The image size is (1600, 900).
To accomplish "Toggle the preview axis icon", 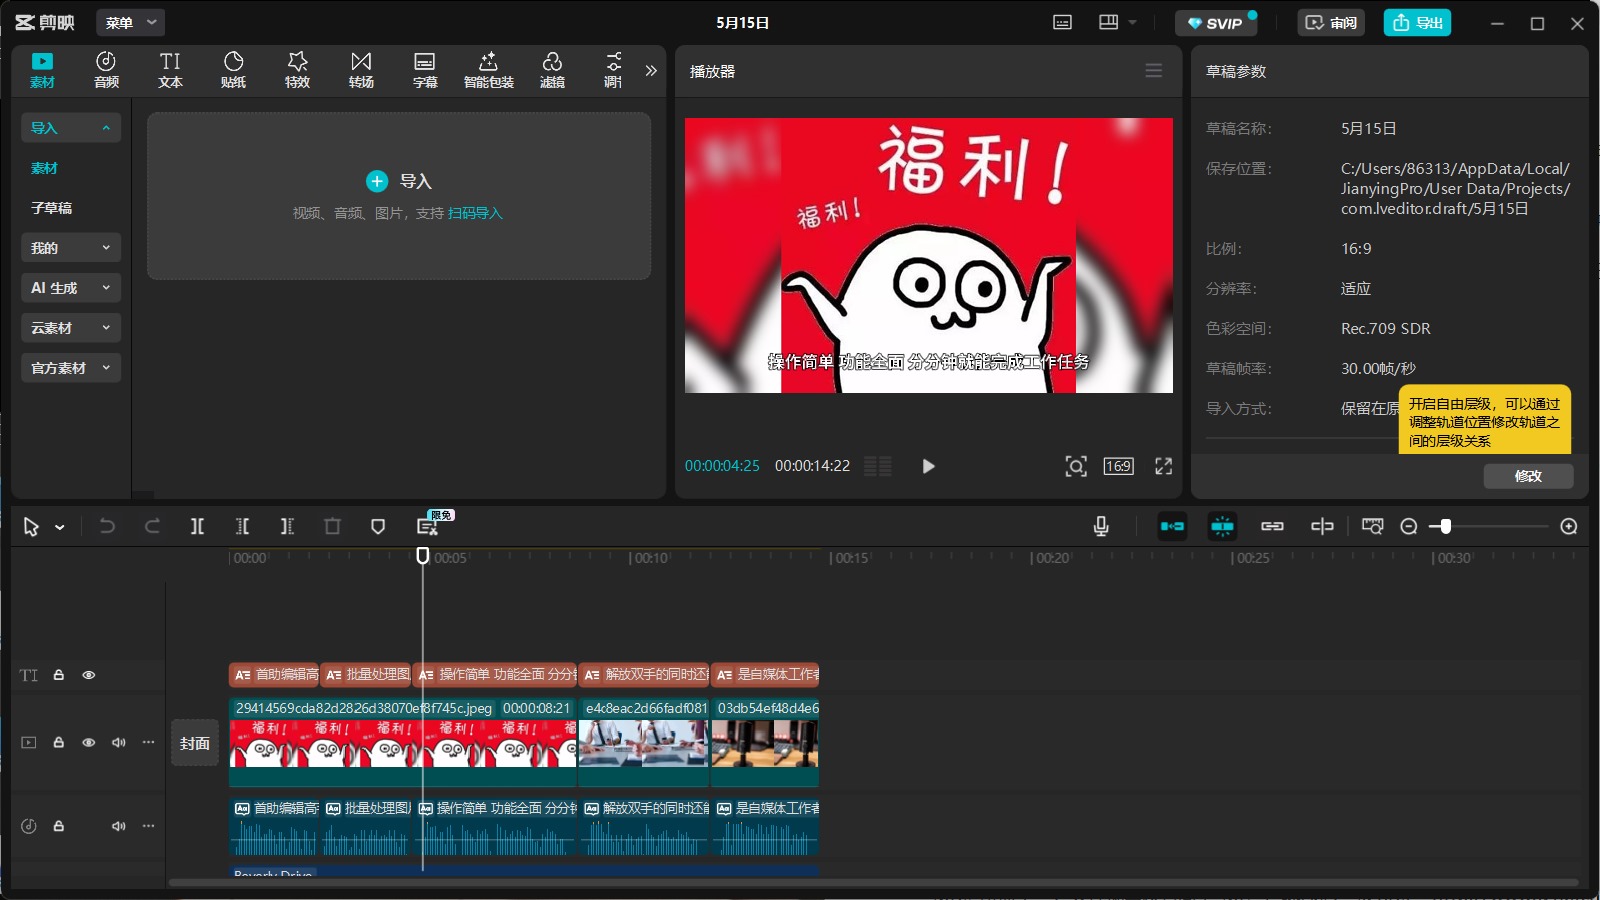I will pos(1322,526).
